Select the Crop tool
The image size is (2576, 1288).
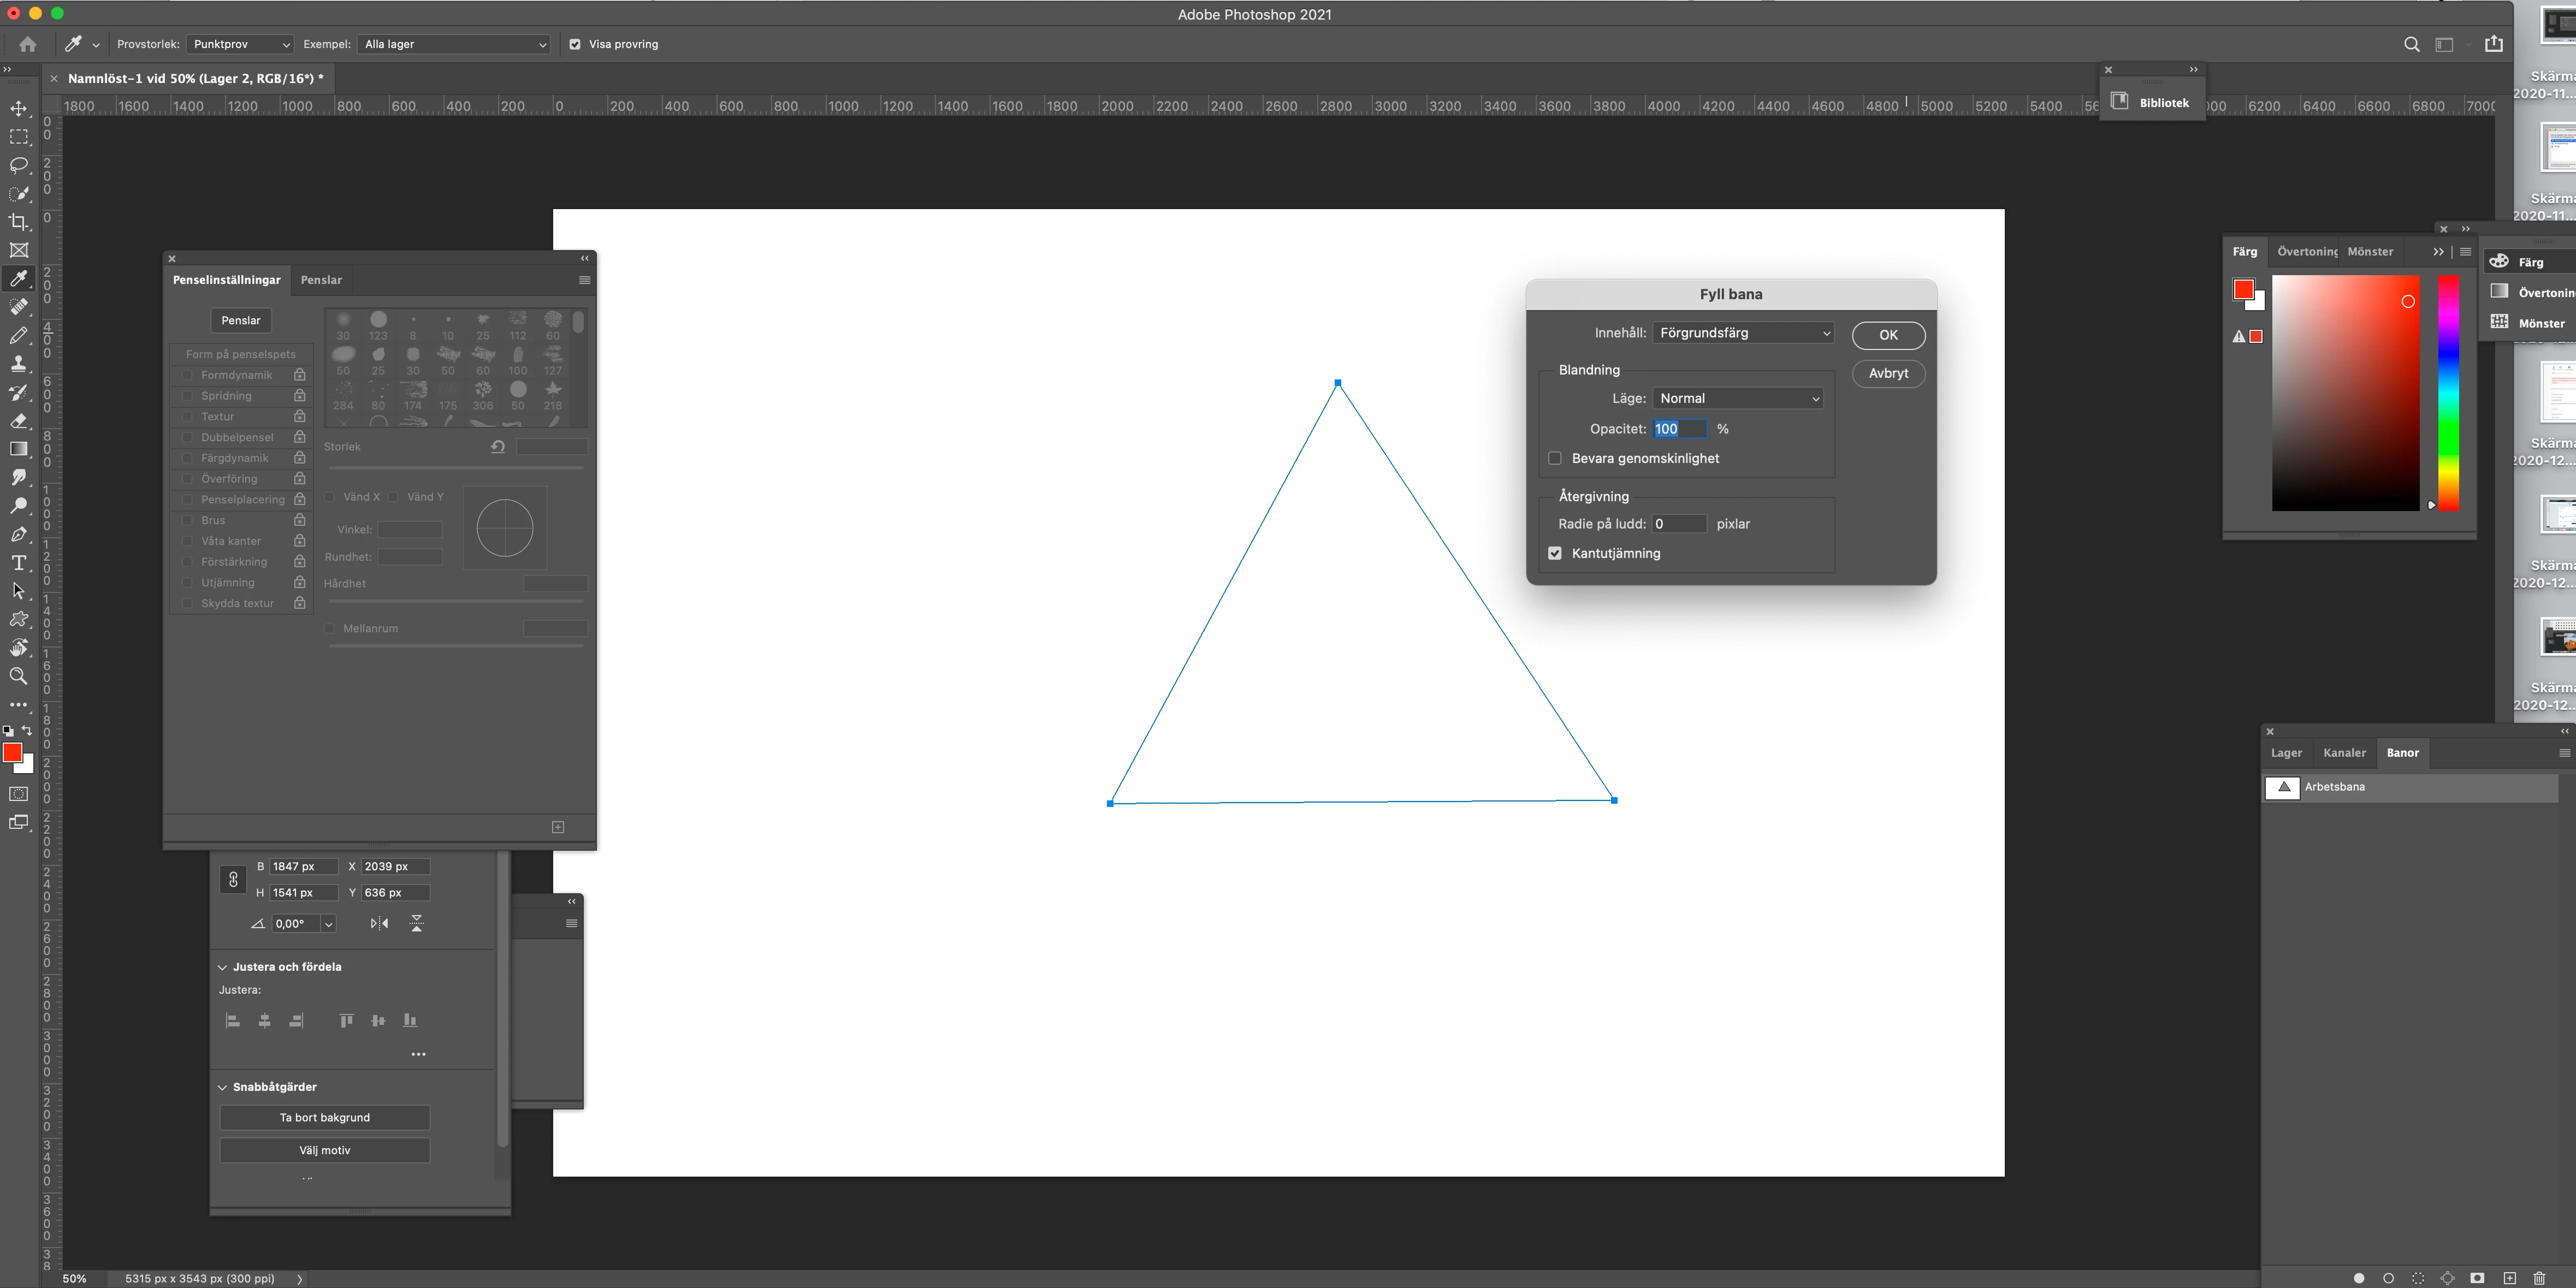click(x=19, y=222)
